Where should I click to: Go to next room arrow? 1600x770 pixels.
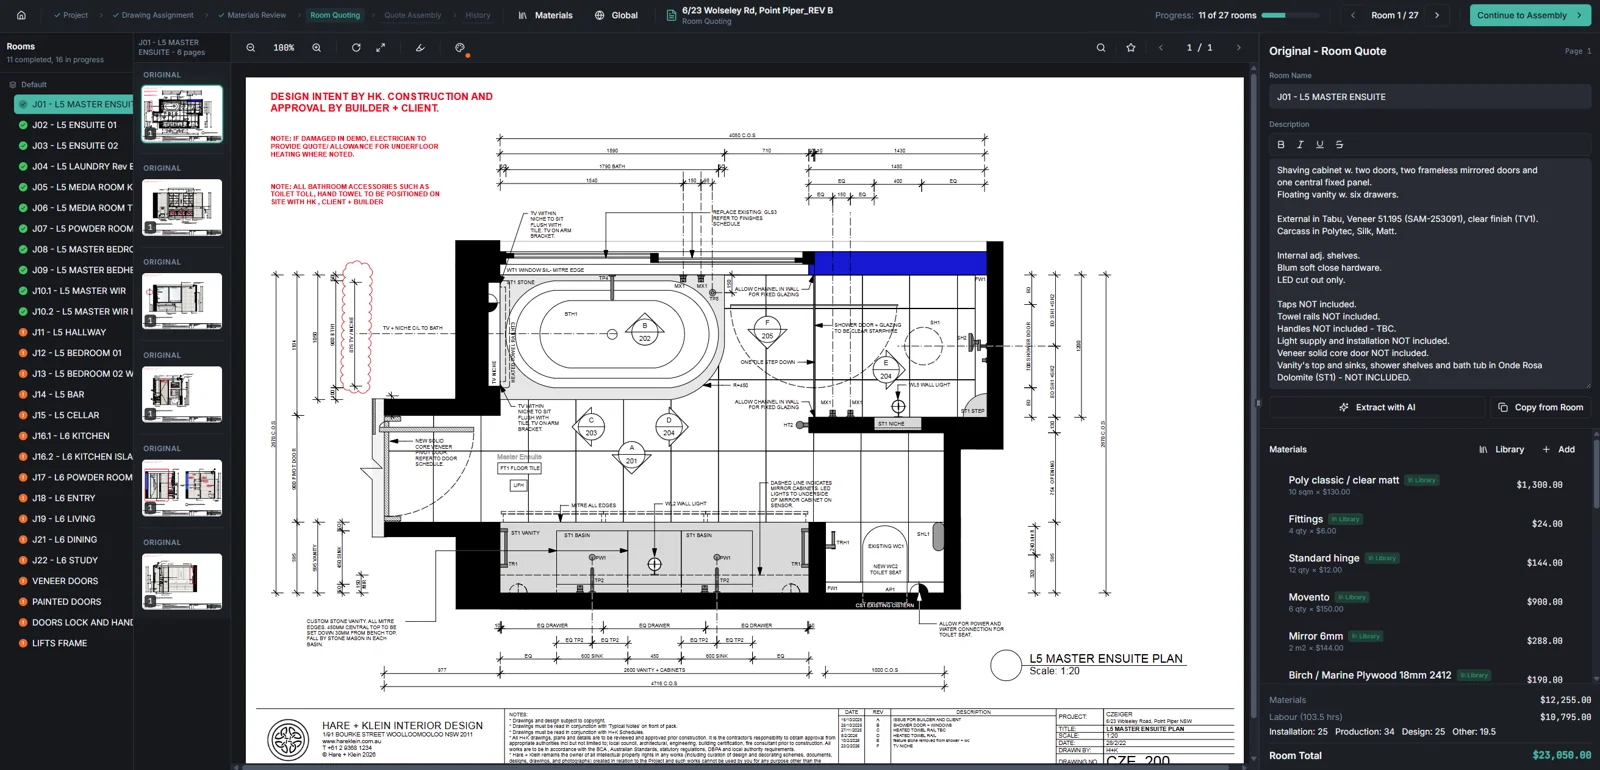pos(1437,15)
